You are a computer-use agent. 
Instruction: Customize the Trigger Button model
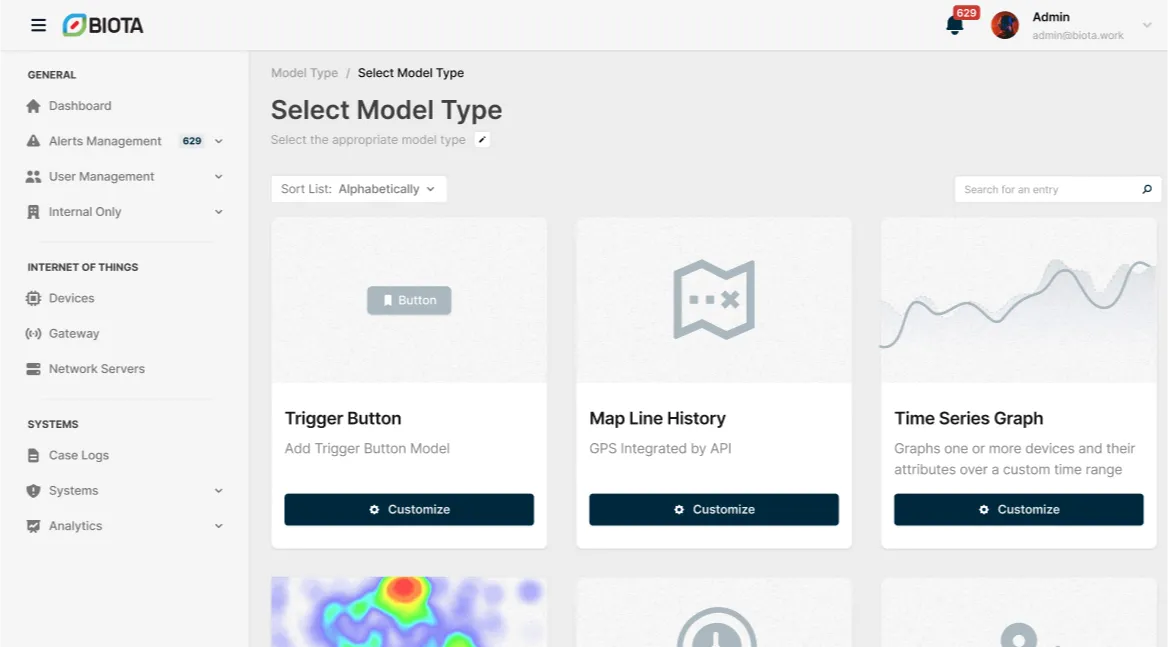click(x=409, y=509)
